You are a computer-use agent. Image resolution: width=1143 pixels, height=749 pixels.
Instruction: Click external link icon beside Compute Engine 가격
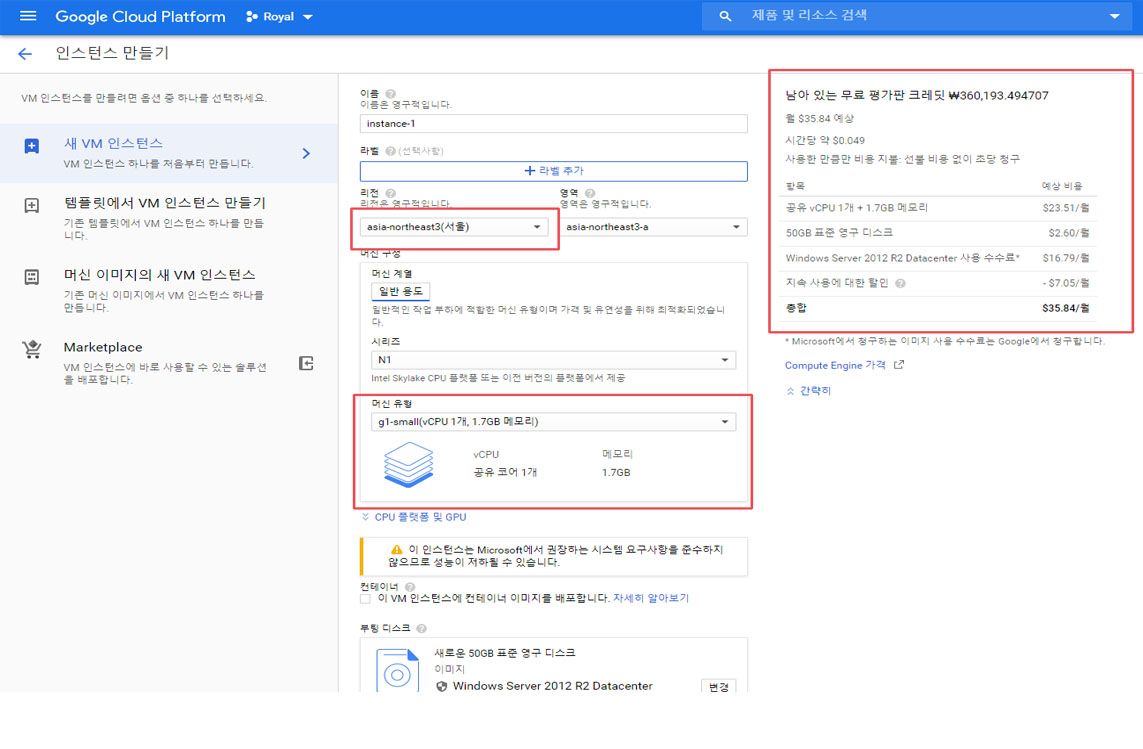tap(899, 365)
